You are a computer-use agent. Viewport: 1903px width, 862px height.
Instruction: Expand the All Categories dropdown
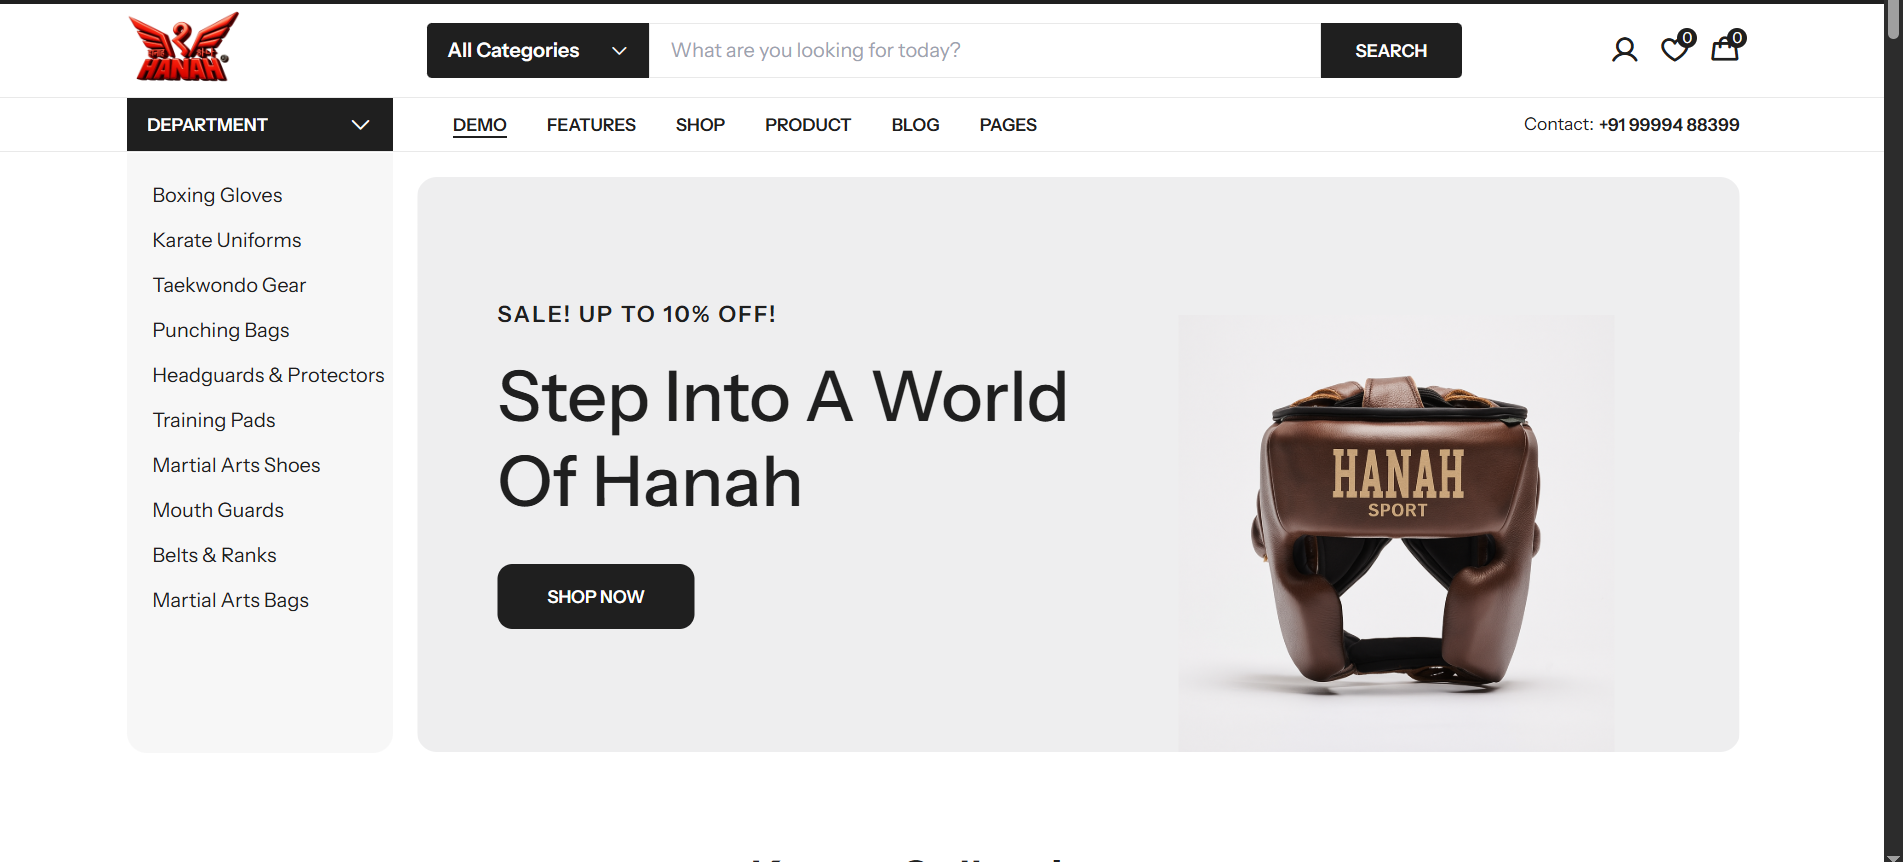click(538, 50)
